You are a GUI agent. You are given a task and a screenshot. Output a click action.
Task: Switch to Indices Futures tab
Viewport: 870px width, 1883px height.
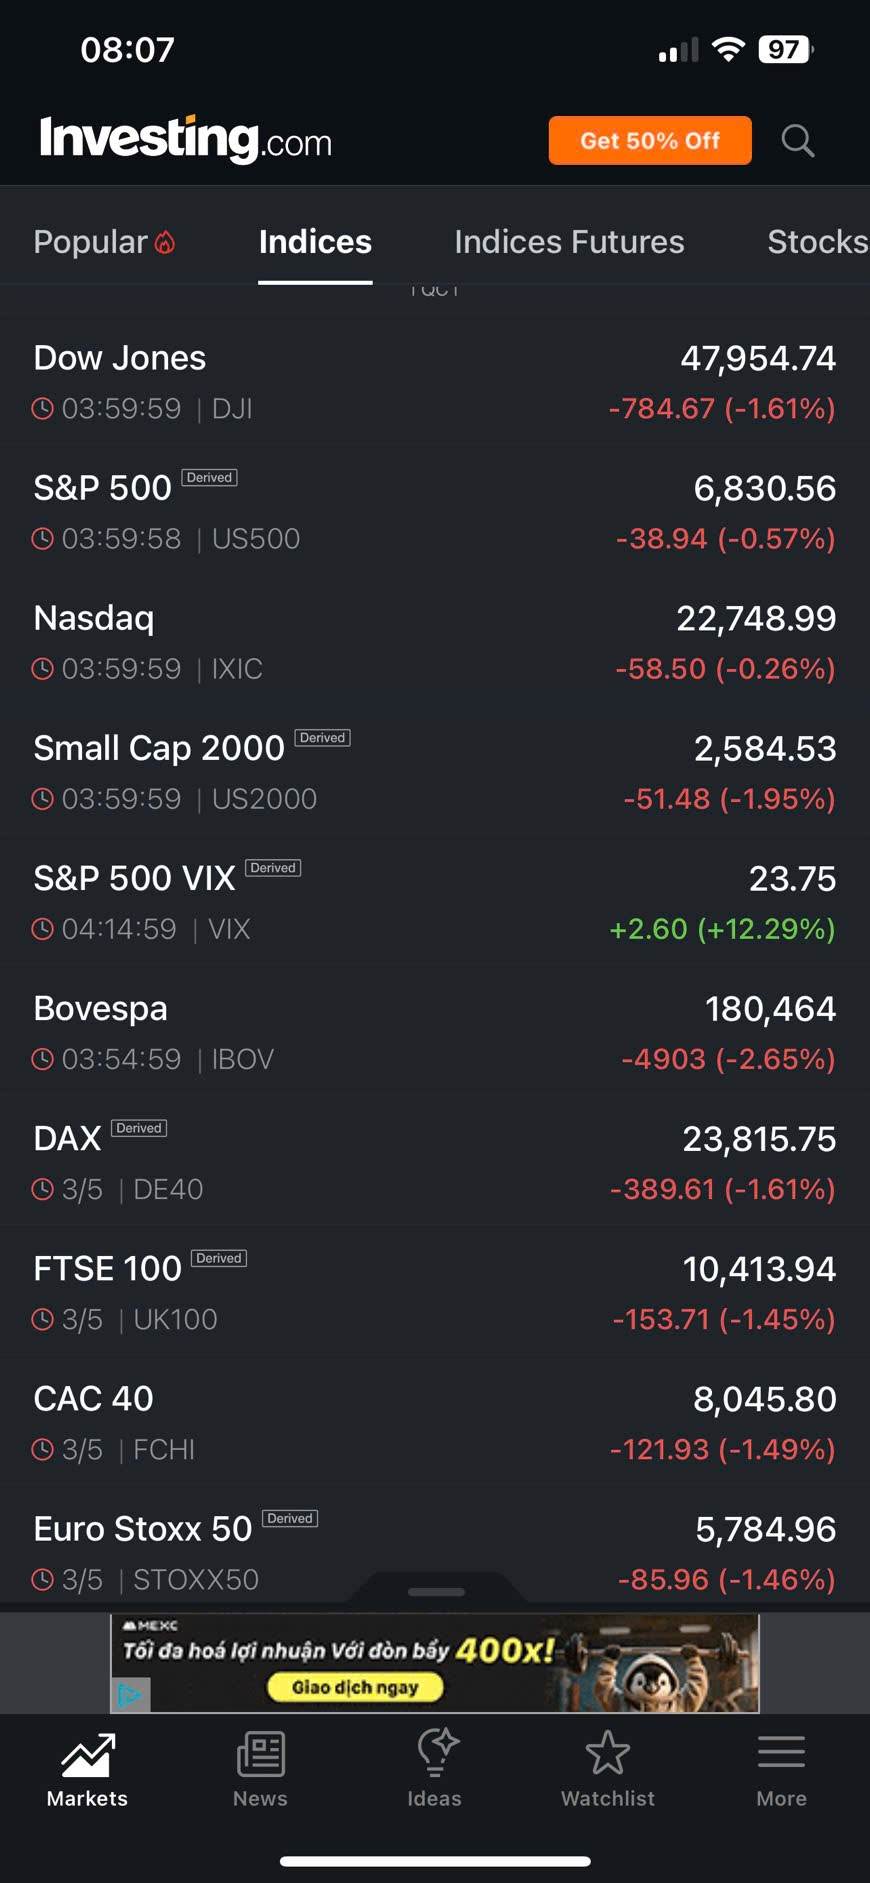[x=569, y=242]
